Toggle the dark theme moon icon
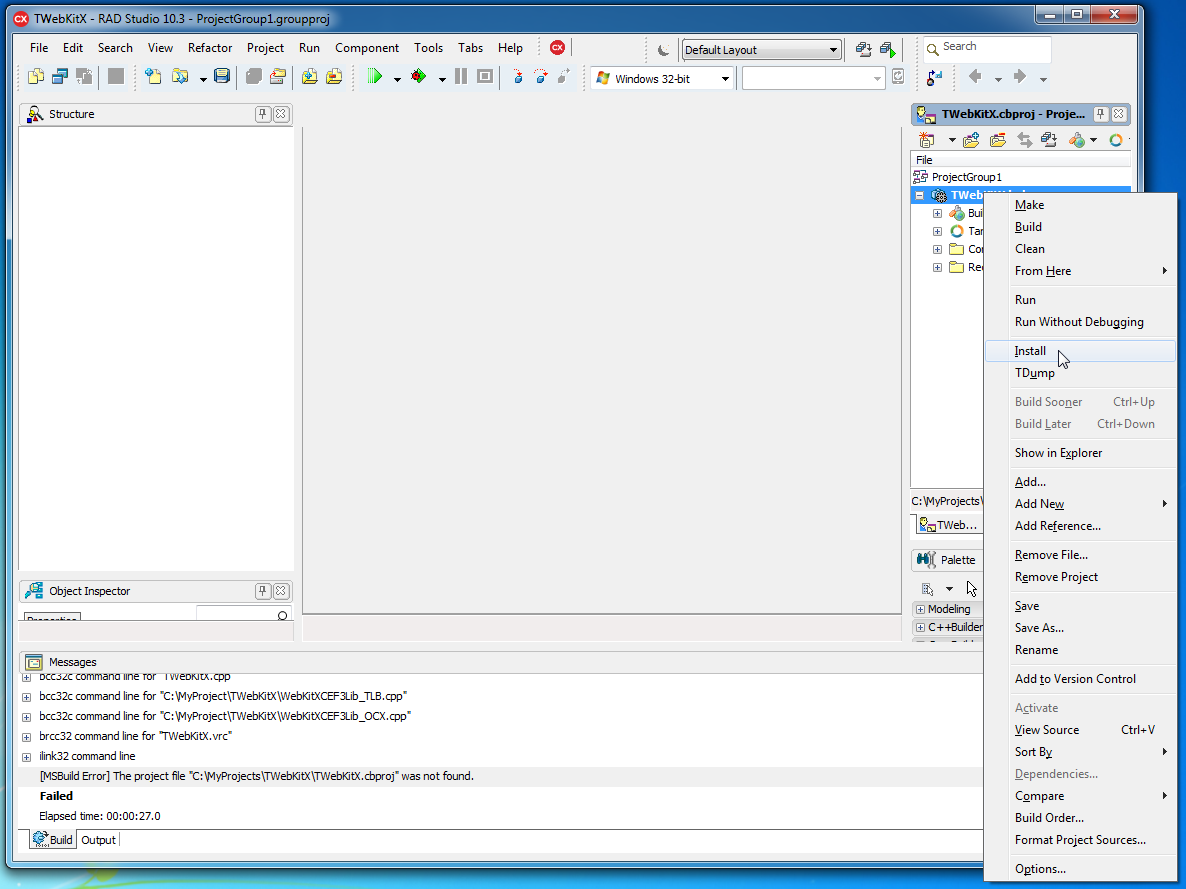1186x889 pixels. (x=663, y=50)
